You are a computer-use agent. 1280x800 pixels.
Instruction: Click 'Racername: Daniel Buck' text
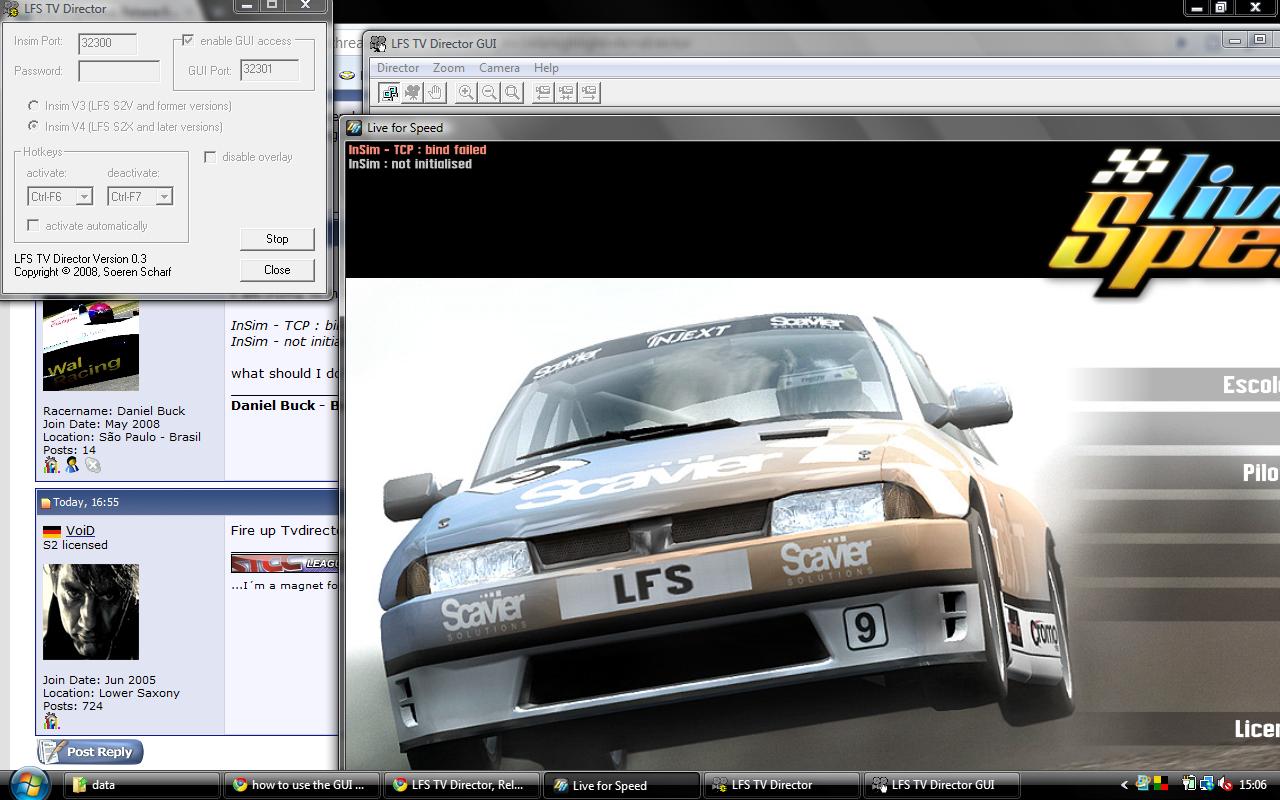(x=114, y=411)
